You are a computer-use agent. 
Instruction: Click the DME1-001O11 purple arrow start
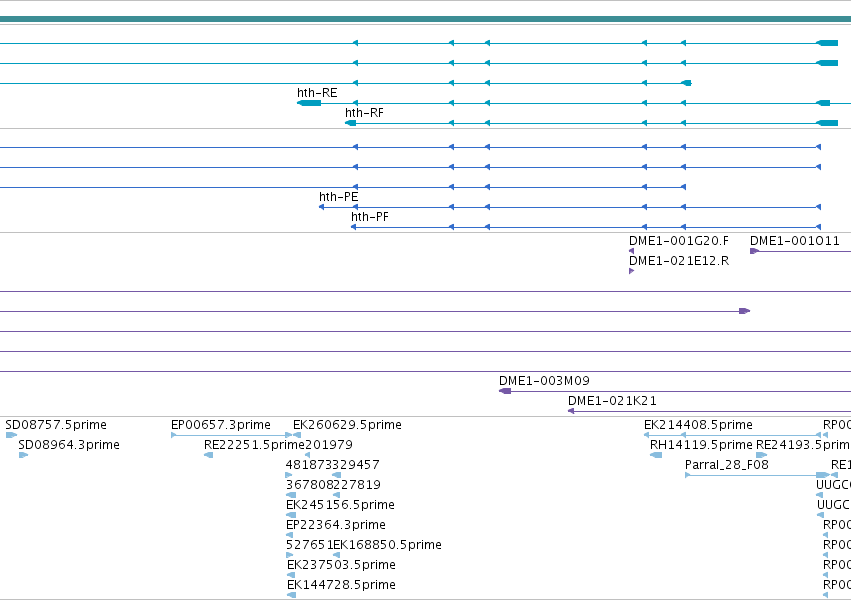click(754, 251)
